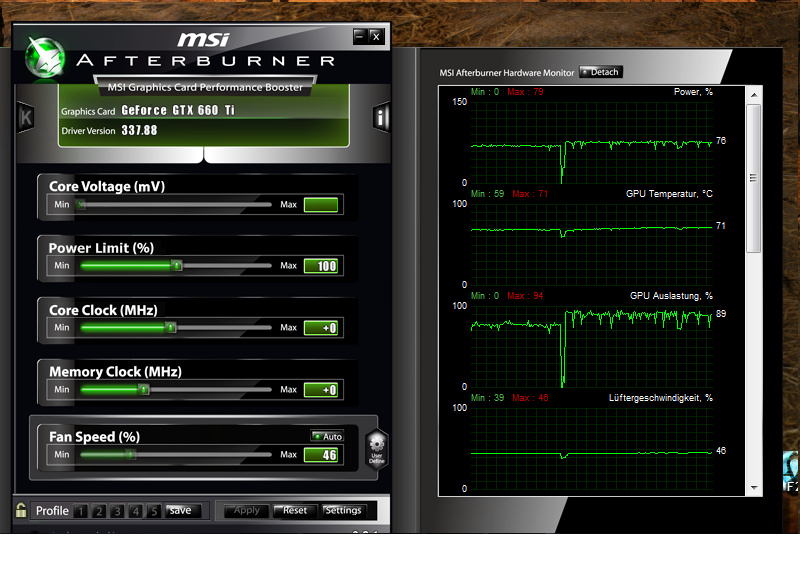Detach the Hardware Monitor panel

[601, 72]
